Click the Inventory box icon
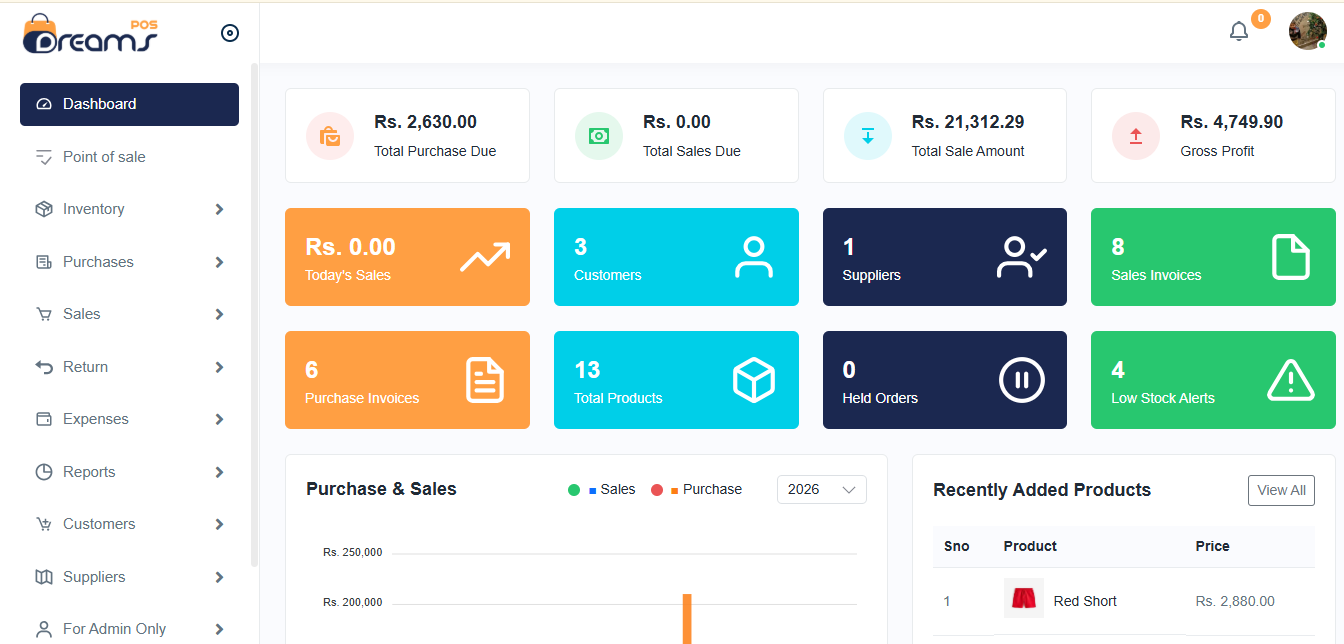Viewport: 1344px width, 644px height. (x=44, y=209)
